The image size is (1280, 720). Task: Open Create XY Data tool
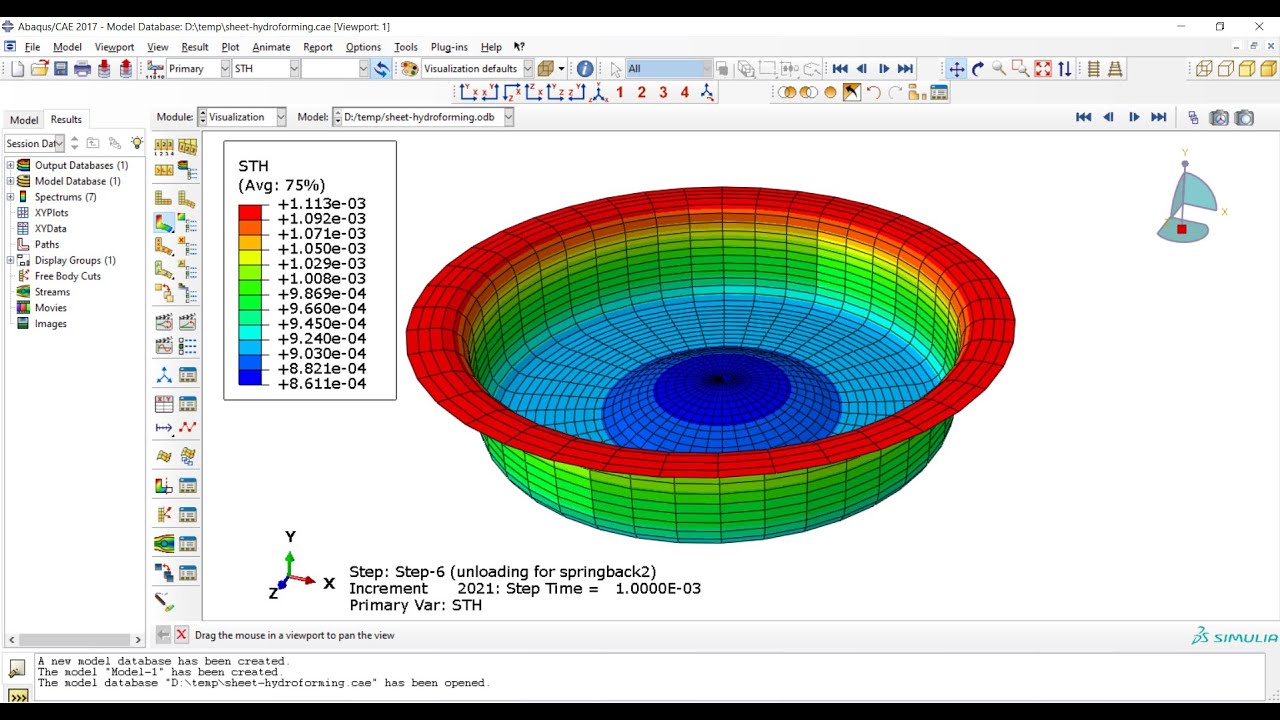click(x=164, y=404)
